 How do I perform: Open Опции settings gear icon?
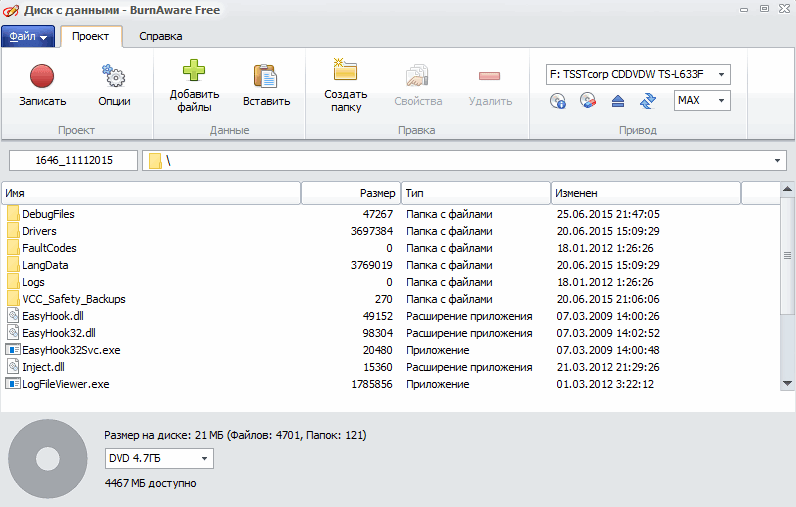click(114, 76)
